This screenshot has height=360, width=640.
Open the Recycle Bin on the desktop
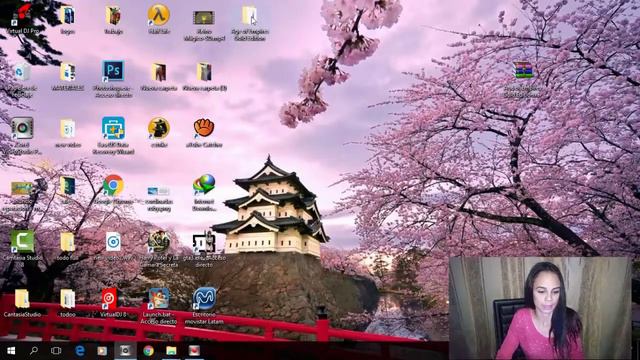(x=22, y=80)
